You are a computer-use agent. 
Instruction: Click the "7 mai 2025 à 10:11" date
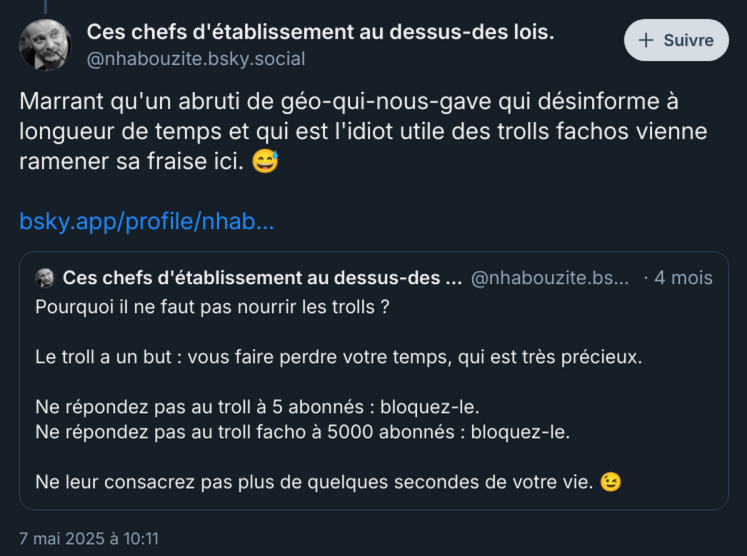89,538
